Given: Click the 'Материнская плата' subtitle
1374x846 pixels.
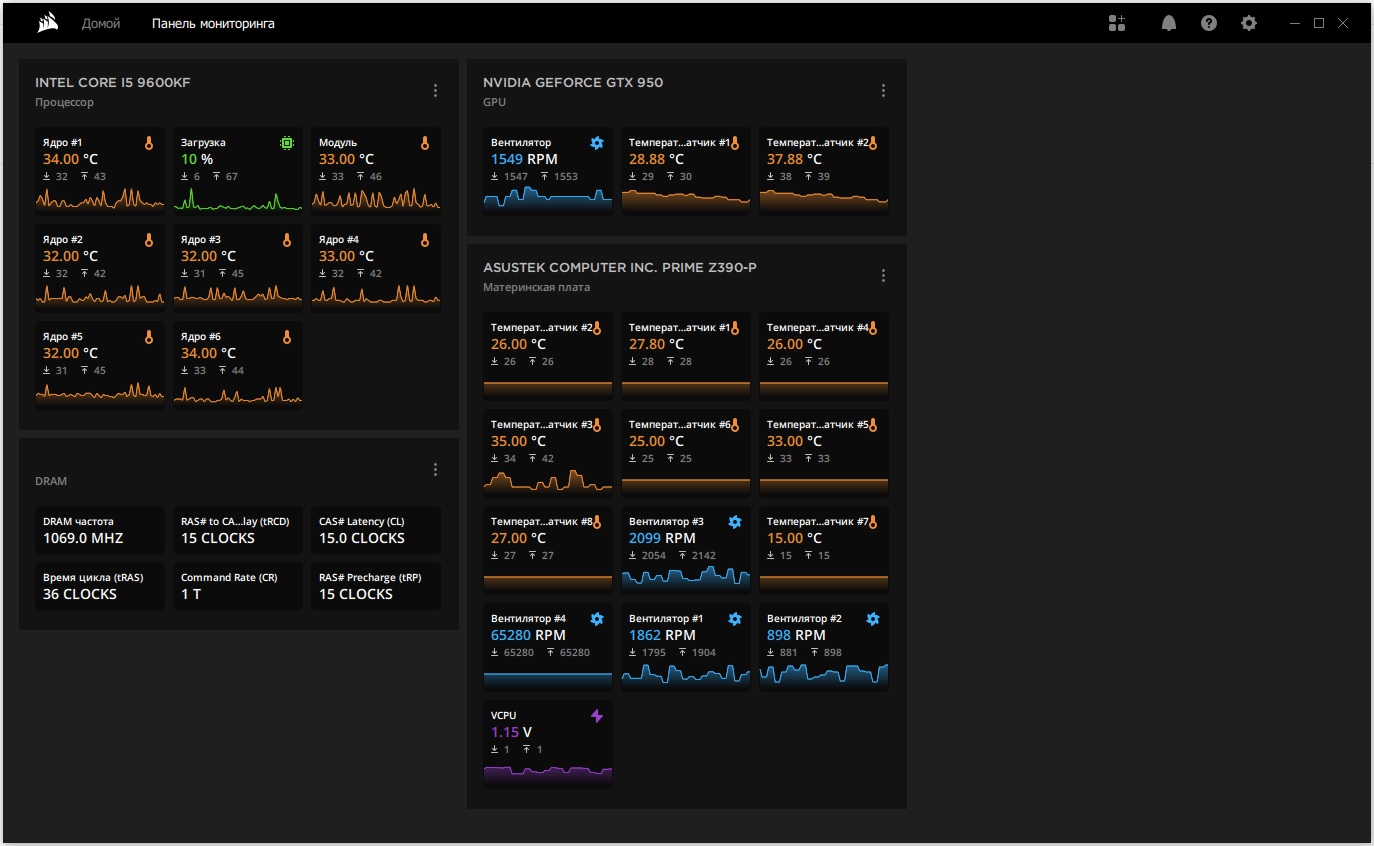Looking at the screenshot, I should [536, 287].
